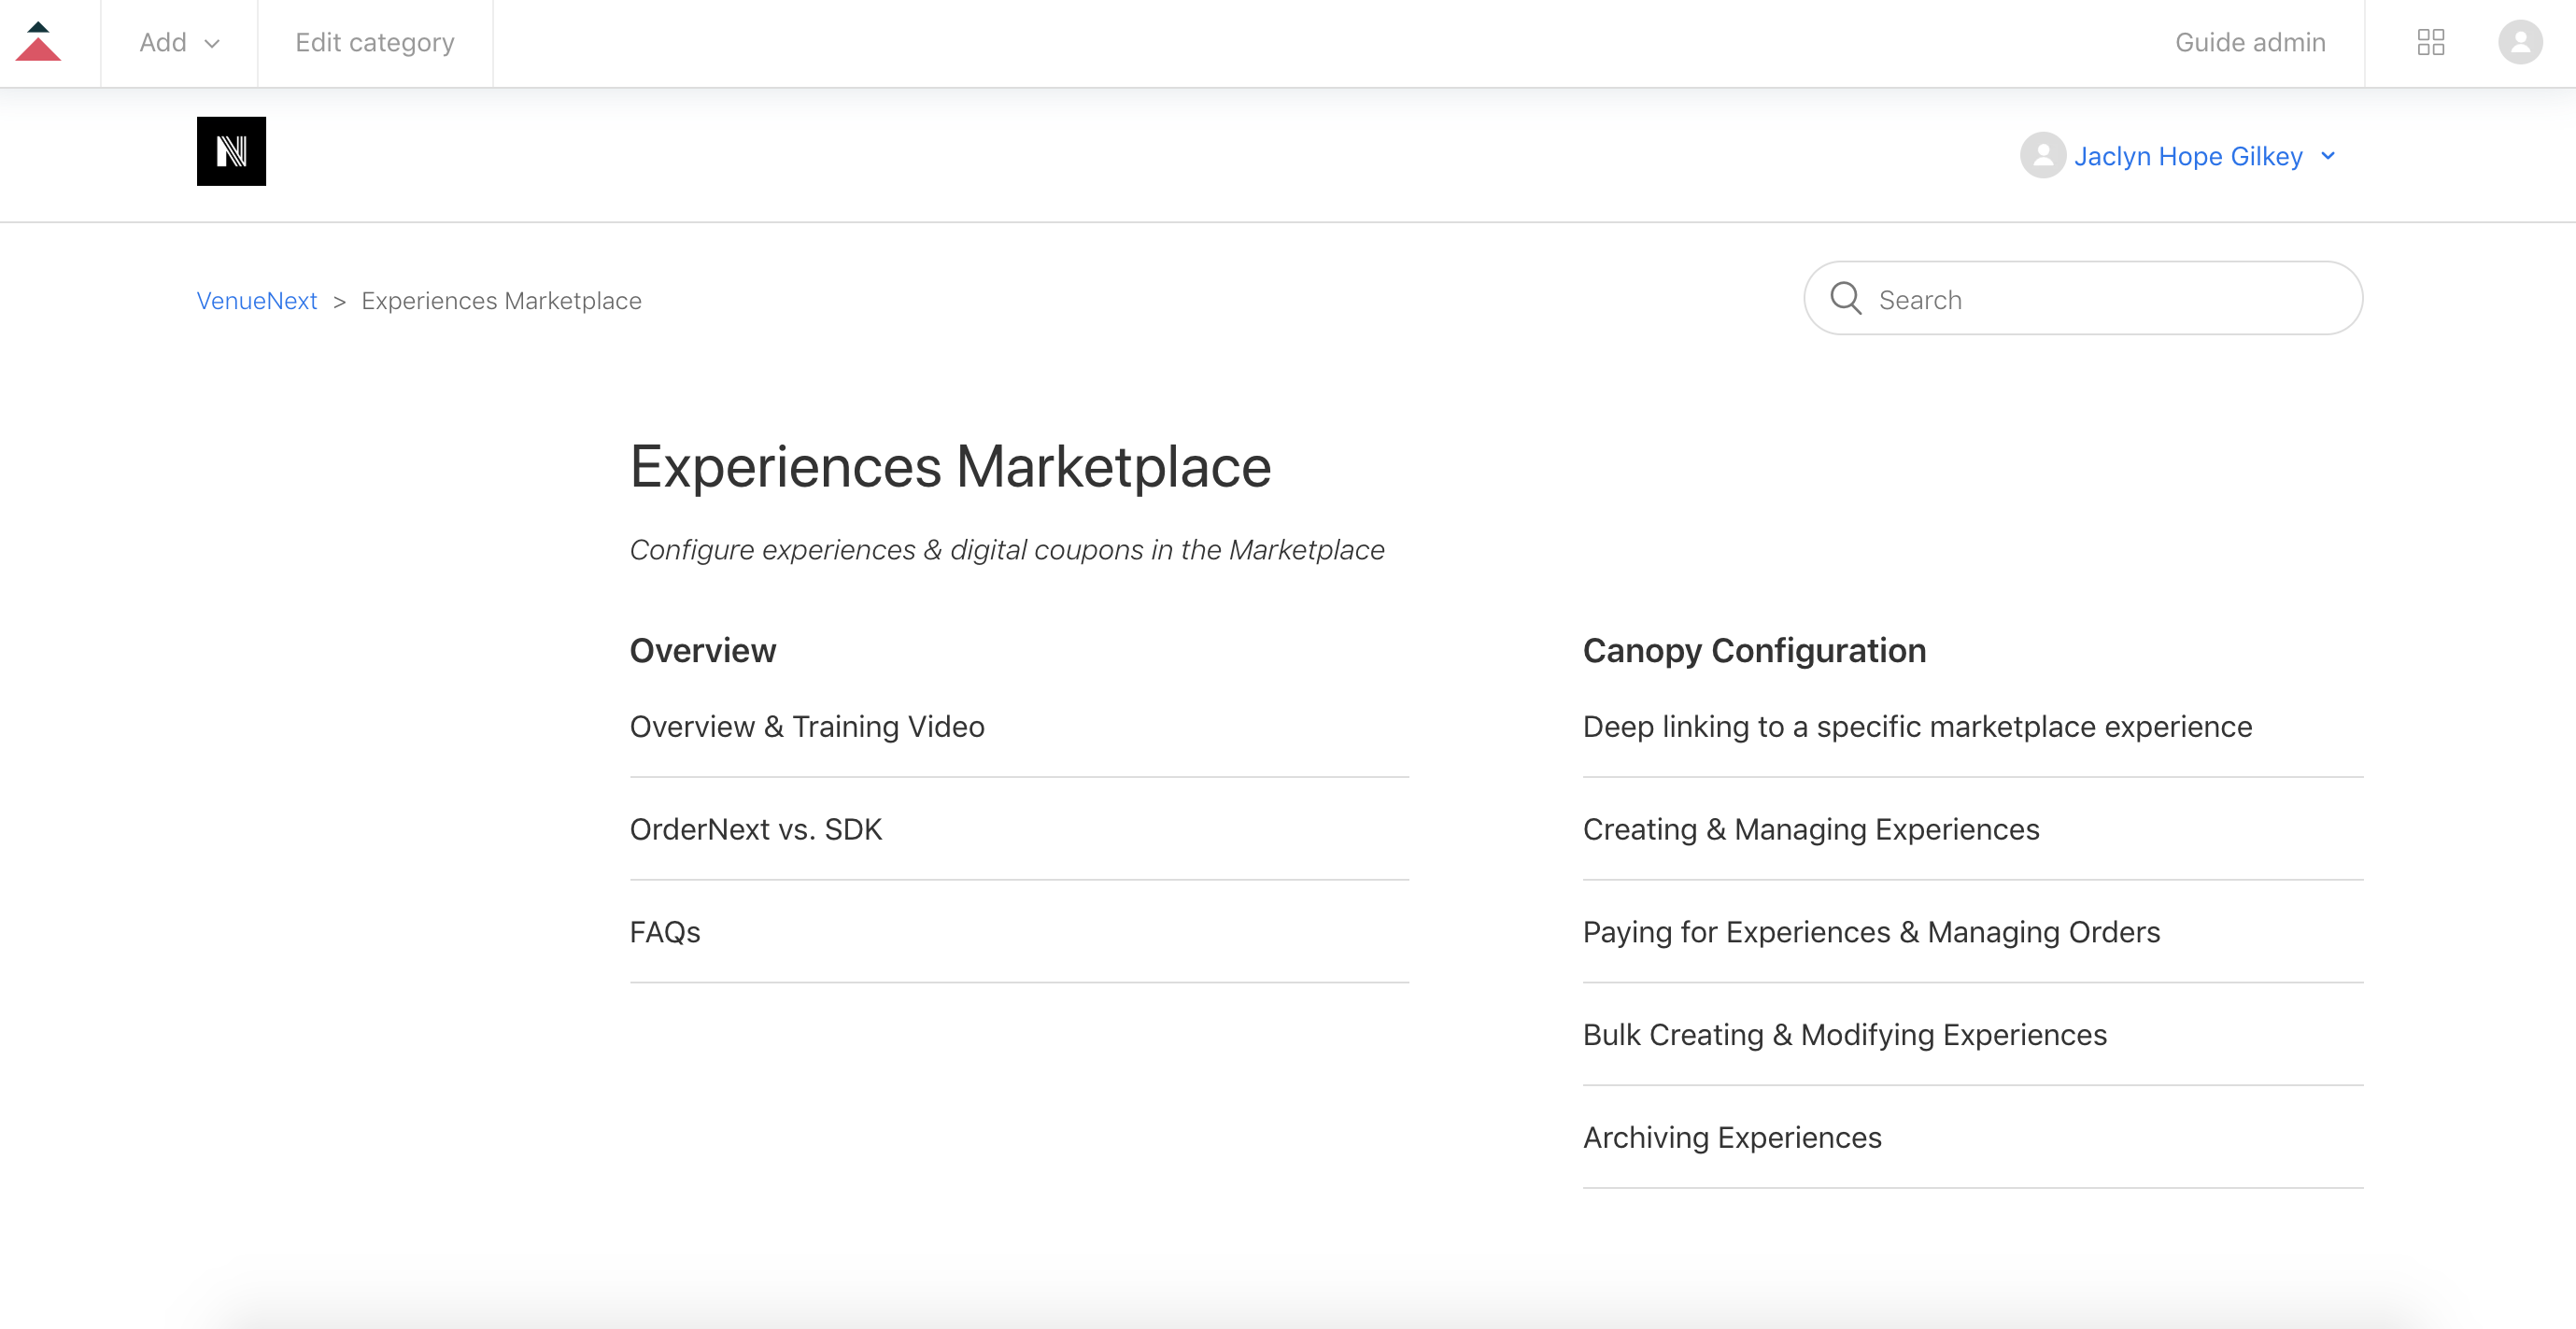The height and width of the screenshot is (1329, 2576).
Task: Open Paying for Experiences & Managing Orders
Action: (1871, 933)
